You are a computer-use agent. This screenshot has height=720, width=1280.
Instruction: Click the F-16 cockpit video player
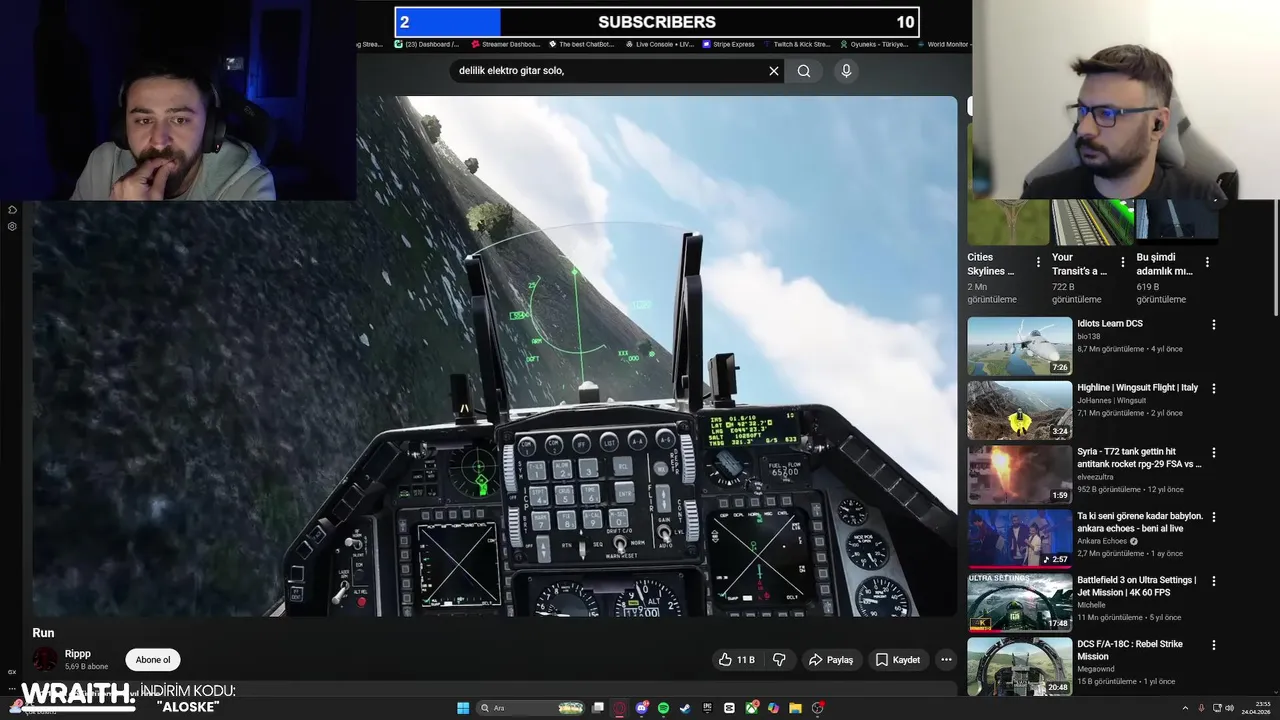tap(495, 356)
